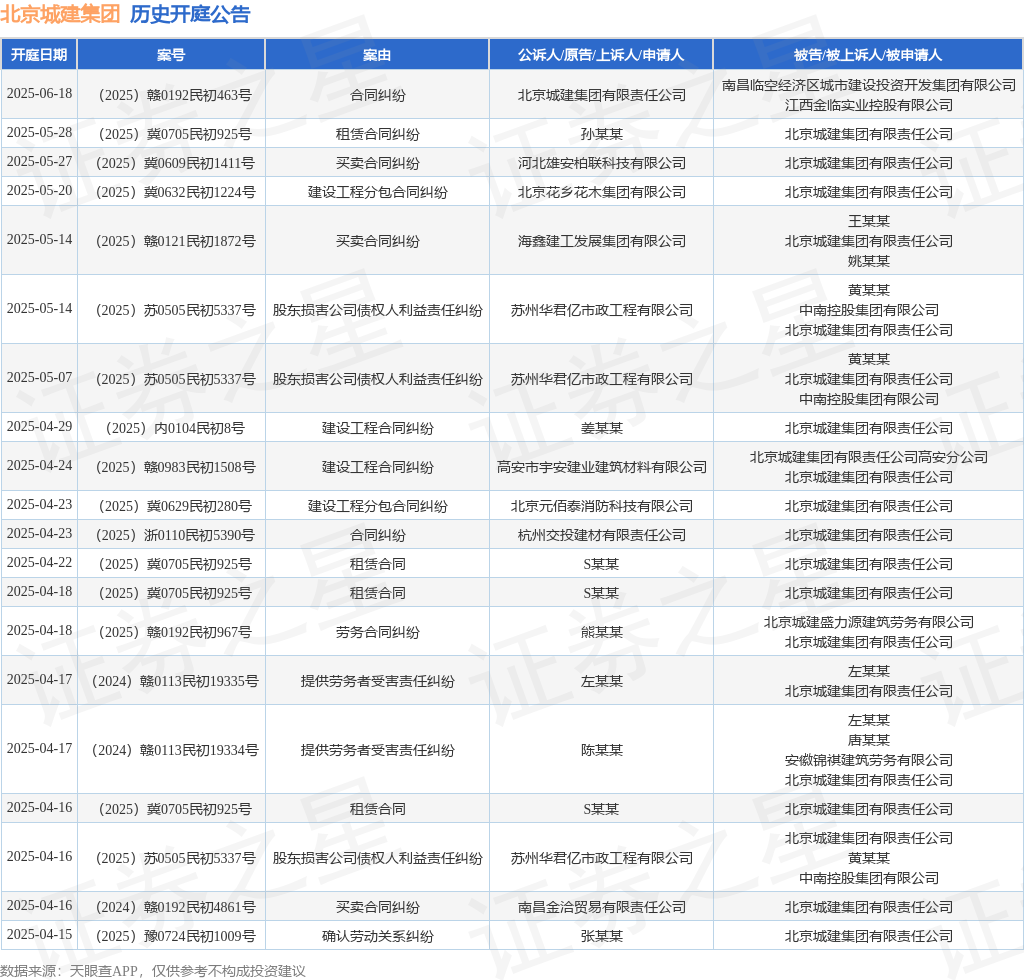This screenshot has height=980, width=1024.
Task: Select the '开庭日期' column header
Action: click(39, 55)
